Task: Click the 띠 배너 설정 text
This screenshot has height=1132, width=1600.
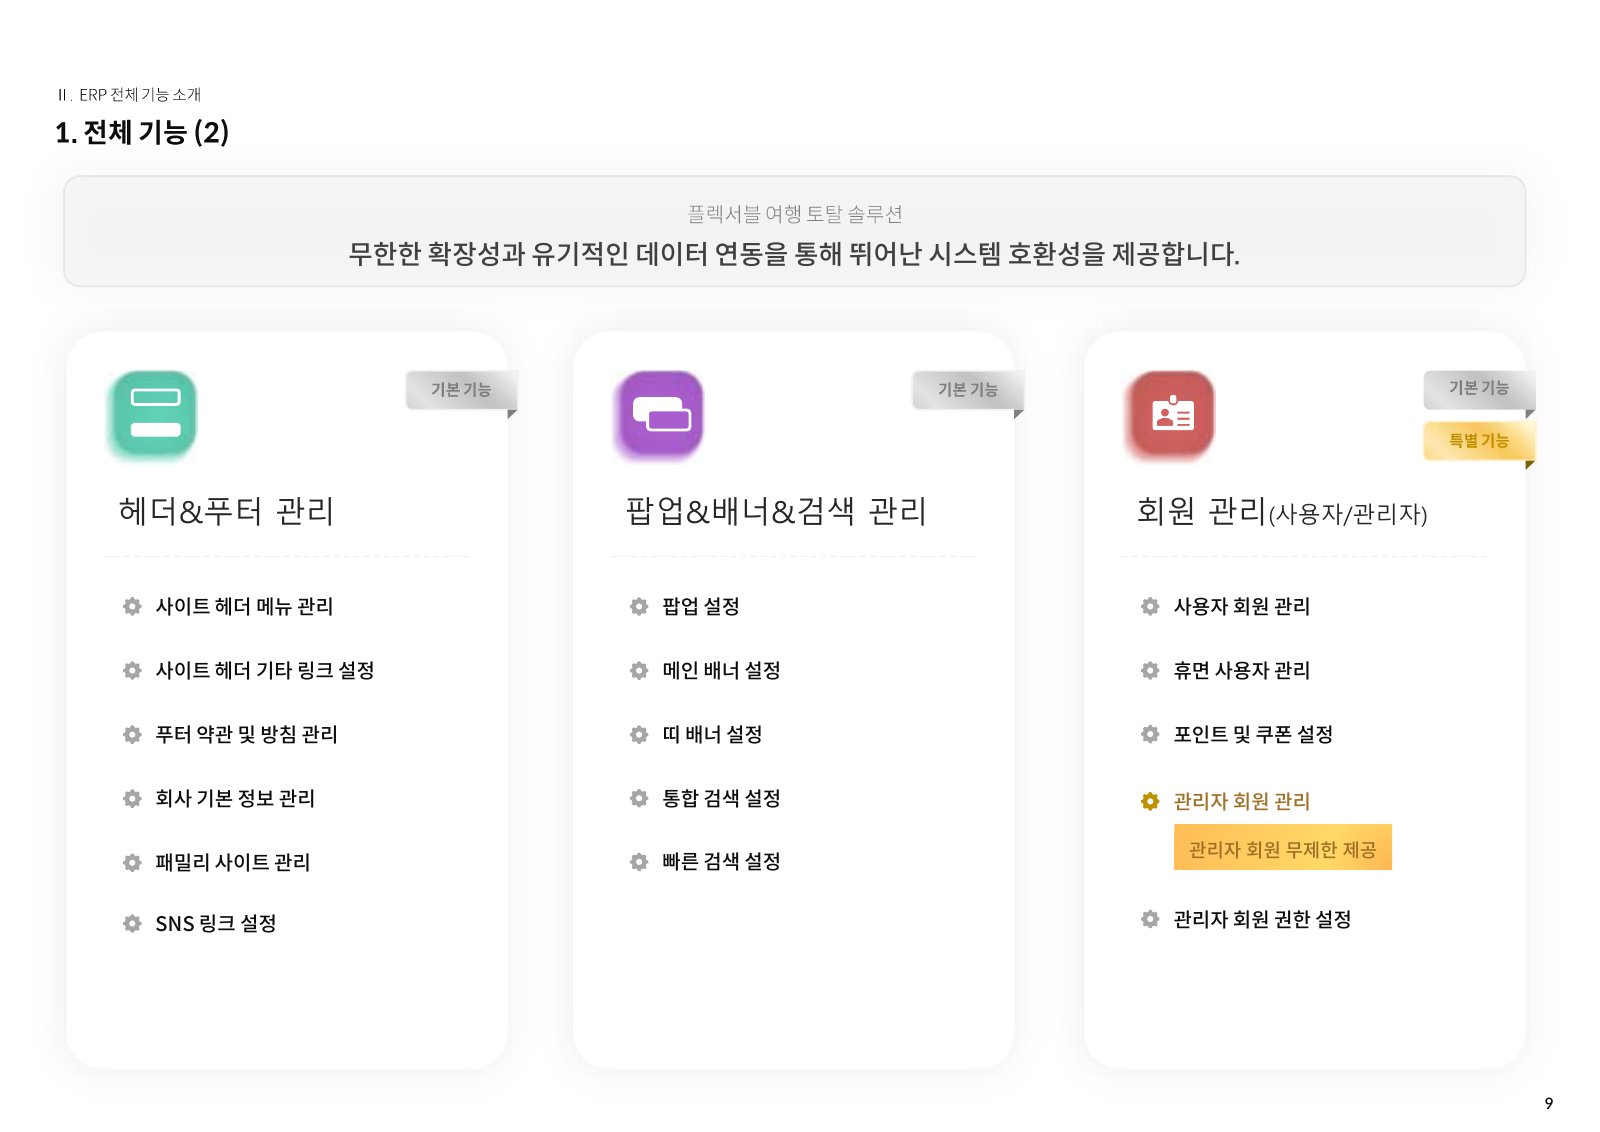Action: [x=712, y=734]
